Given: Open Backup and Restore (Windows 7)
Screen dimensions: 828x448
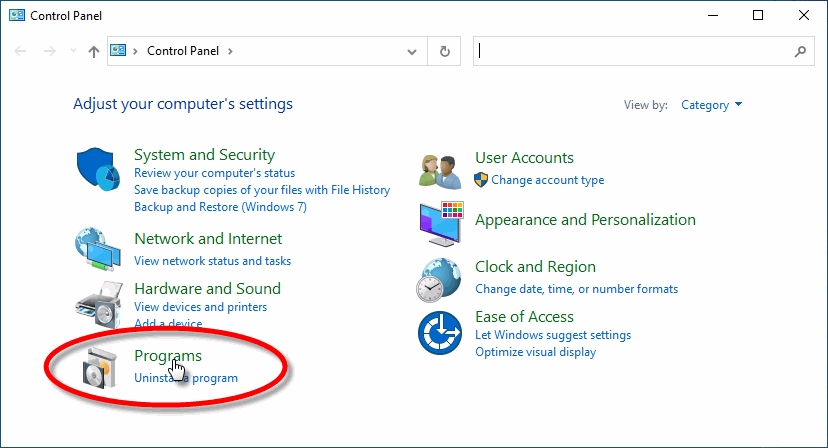Looking at the screenshot, I should click(220, 207).
